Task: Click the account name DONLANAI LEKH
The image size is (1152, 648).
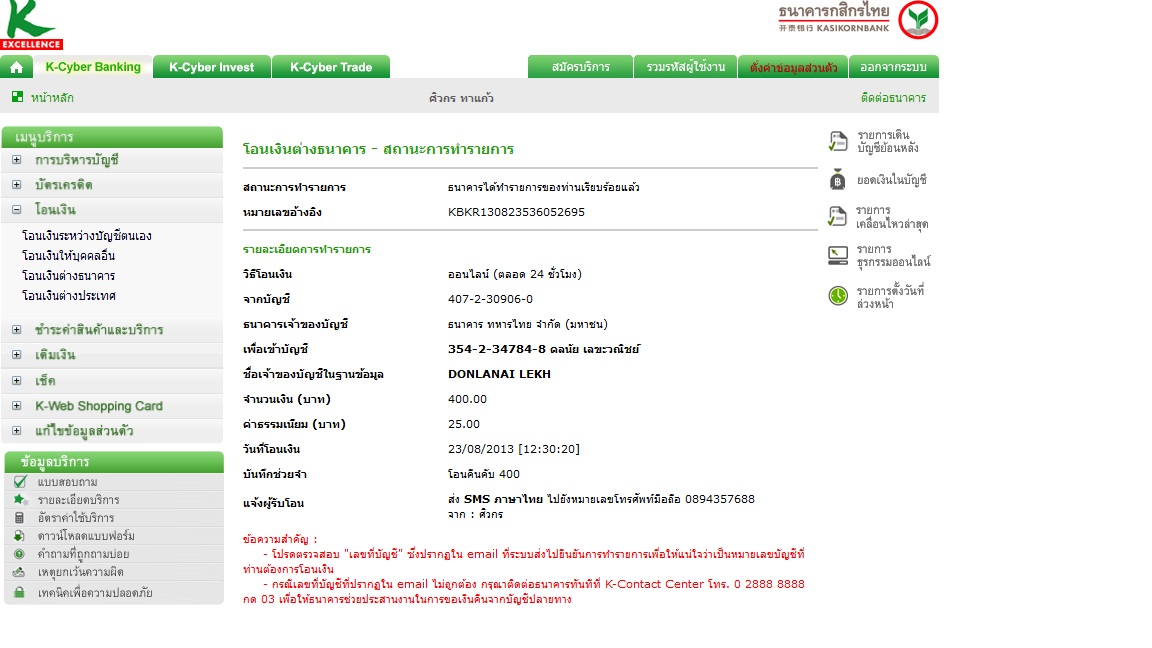Action: pos(499,374)
